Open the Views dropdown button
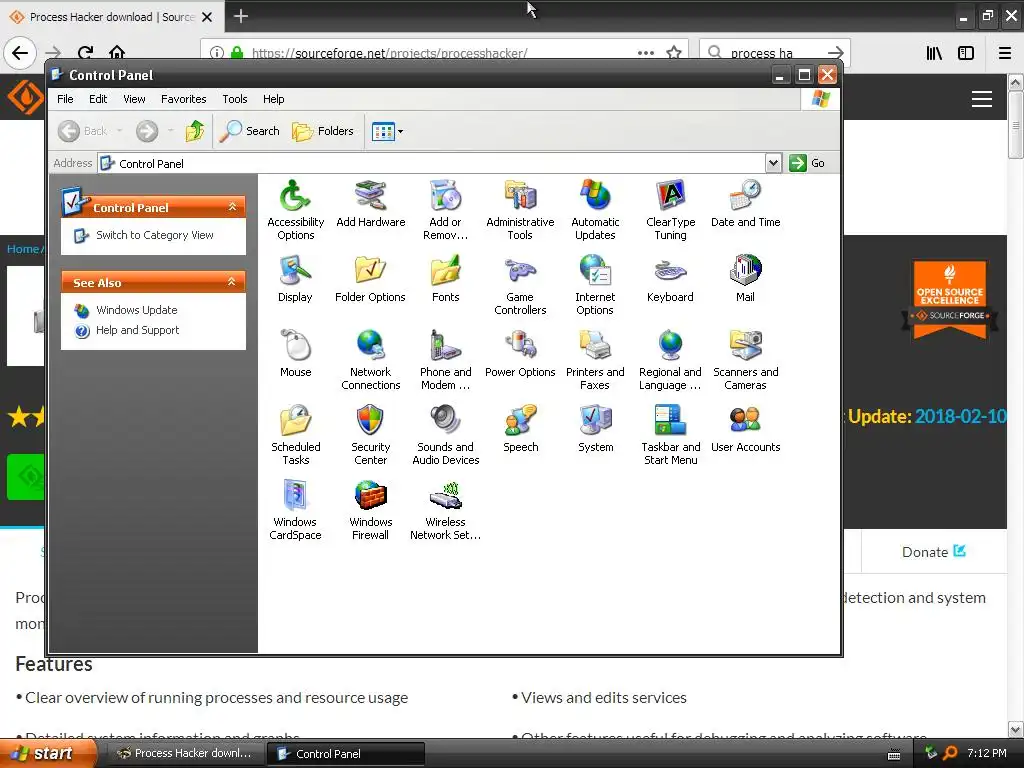 pos(387,131)
